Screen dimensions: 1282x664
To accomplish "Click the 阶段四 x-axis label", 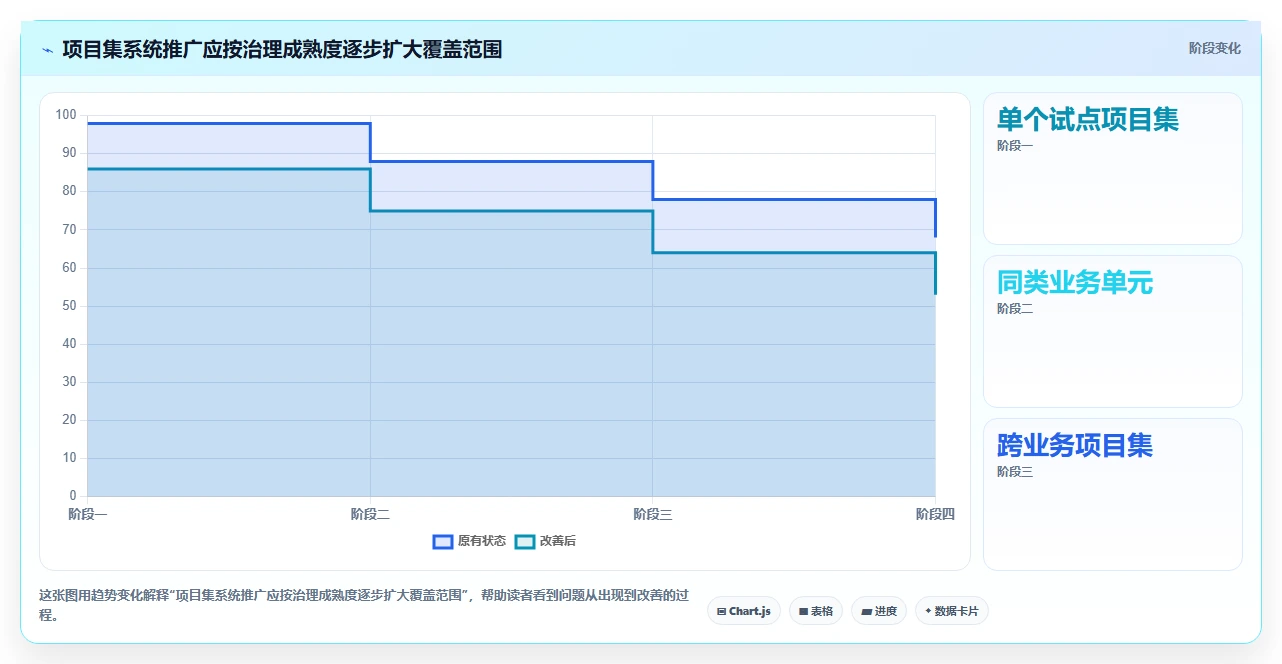I will pos(935,514).
